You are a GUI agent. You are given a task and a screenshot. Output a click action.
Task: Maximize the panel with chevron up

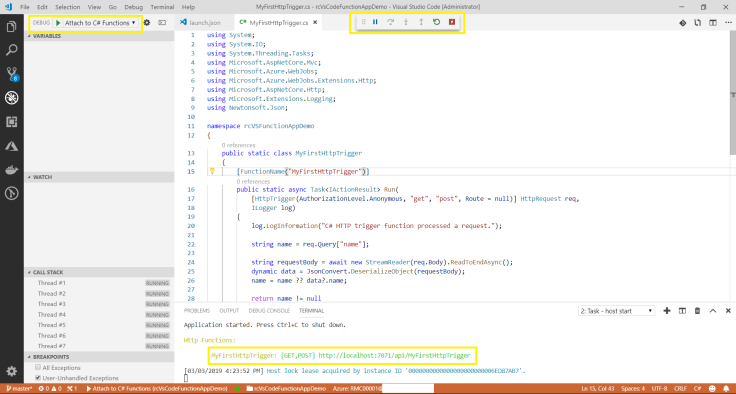click(713, 311)
